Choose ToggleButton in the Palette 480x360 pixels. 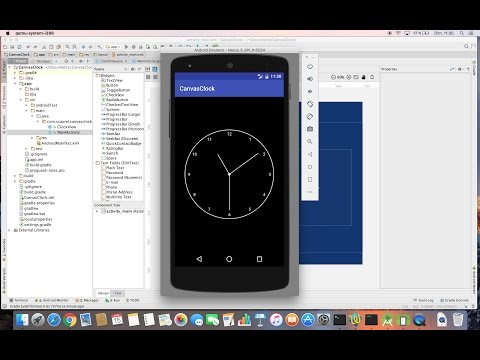[116, 90]
